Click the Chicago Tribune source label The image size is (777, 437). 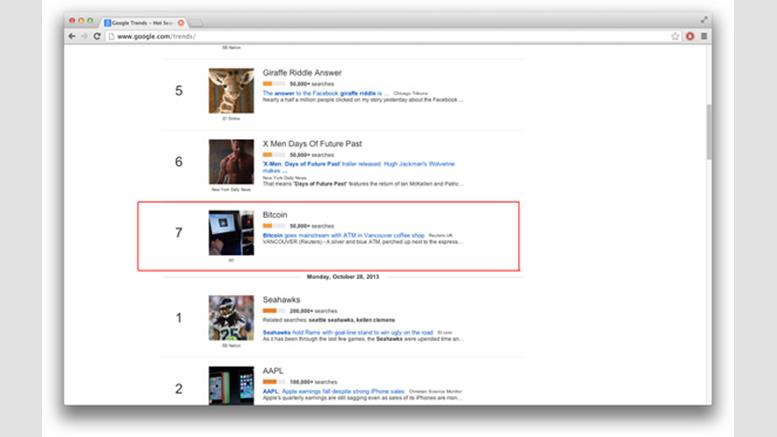pyautogui.click(x=410, y=94)
